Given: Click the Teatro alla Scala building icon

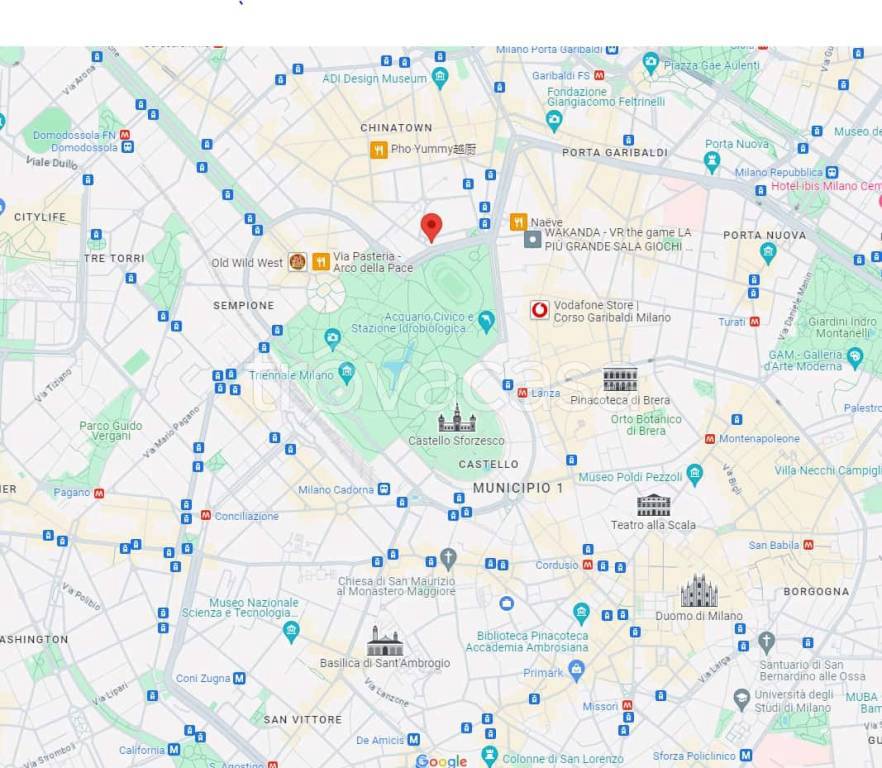Looking at the screenshot, I should [653, 505].
